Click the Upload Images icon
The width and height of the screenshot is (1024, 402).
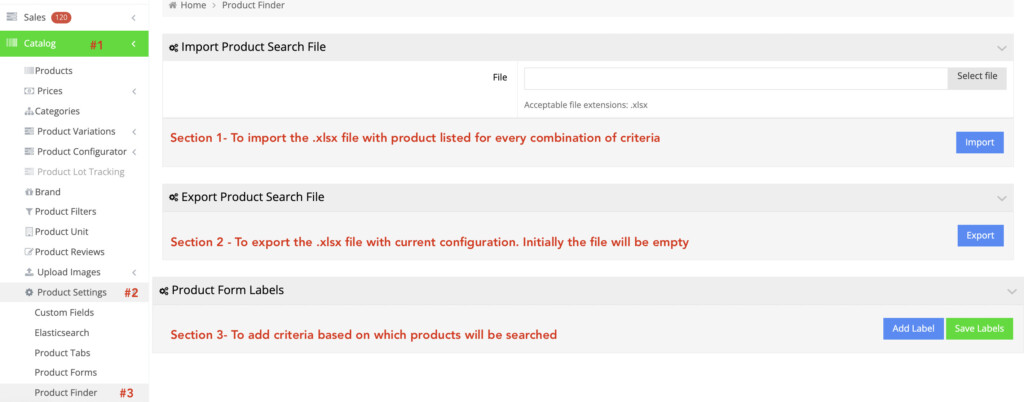[28, 272]
